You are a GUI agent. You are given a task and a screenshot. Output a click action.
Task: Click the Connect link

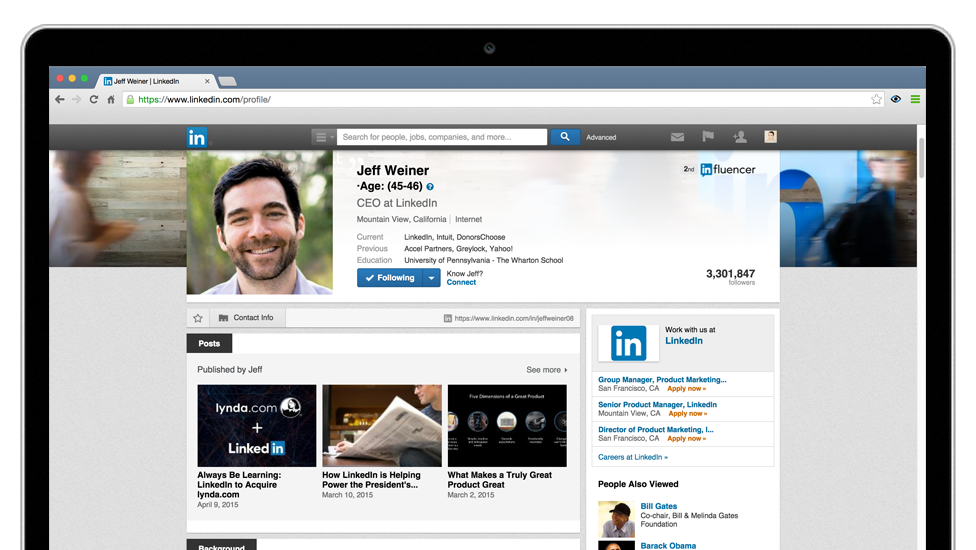pyautogui.click(x=461, y=282)
